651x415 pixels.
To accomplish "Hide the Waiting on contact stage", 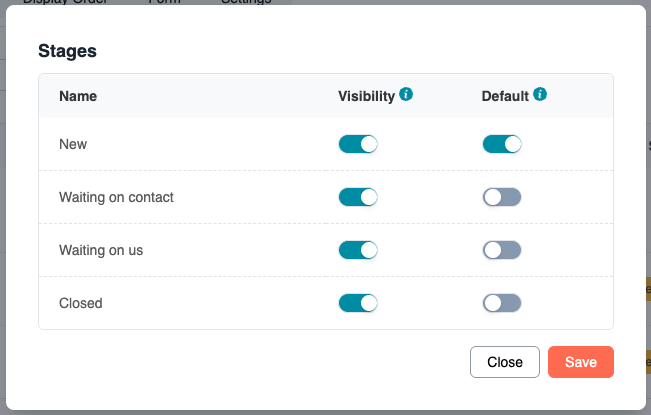I will (358, 197).
